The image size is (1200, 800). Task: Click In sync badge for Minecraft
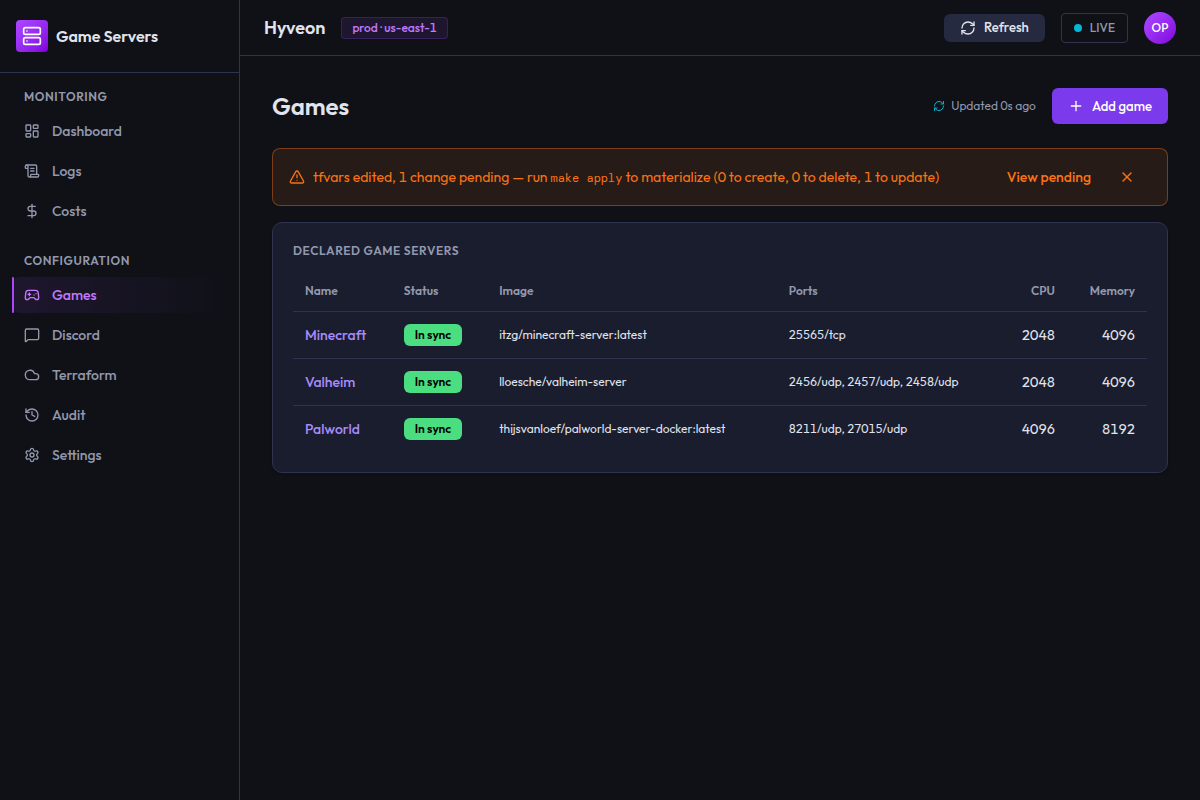pos(433,335)
